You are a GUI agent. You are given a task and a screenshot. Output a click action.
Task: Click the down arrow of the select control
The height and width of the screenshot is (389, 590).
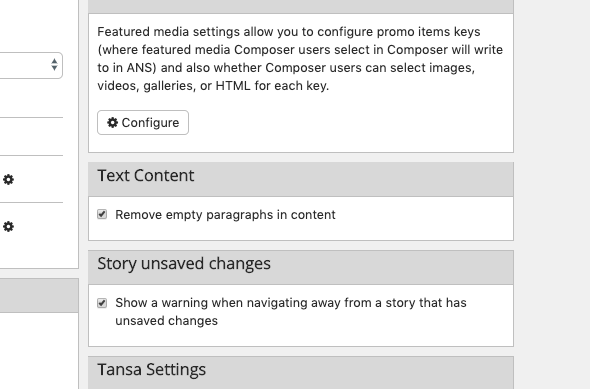pyautogui.click(x=54, y=68)
